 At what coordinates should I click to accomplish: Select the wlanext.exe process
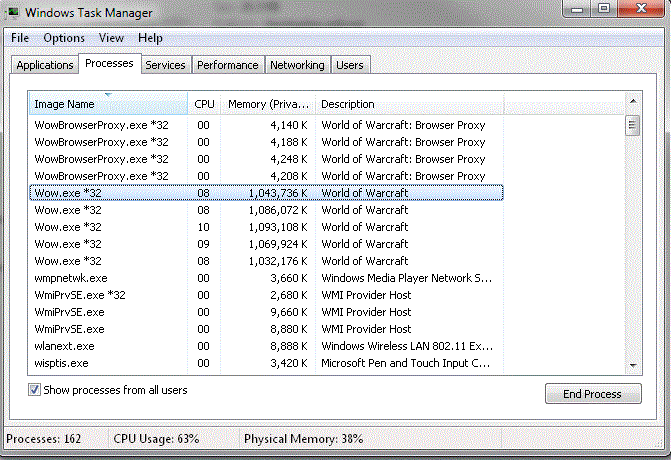pyautogui.click(x=266, y=346)
